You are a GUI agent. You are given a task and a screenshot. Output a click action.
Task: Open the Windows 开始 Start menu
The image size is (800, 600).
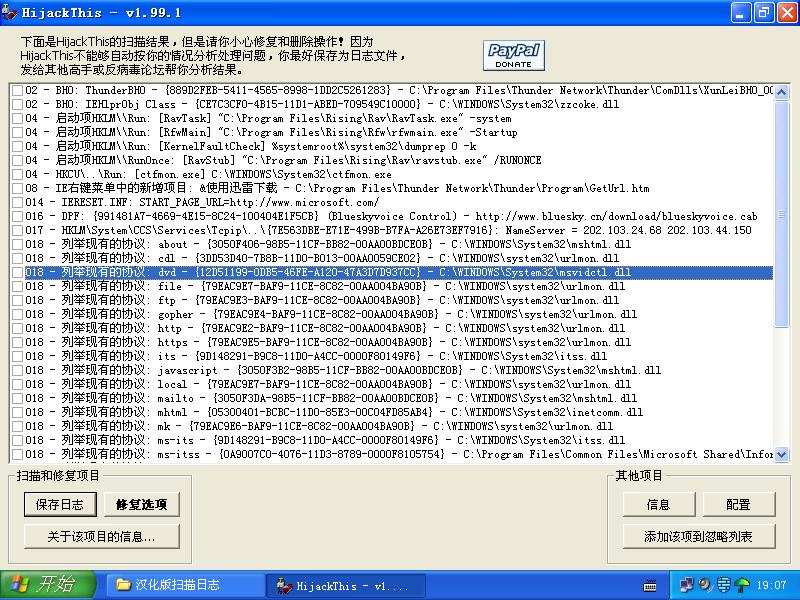coord(48,585)
